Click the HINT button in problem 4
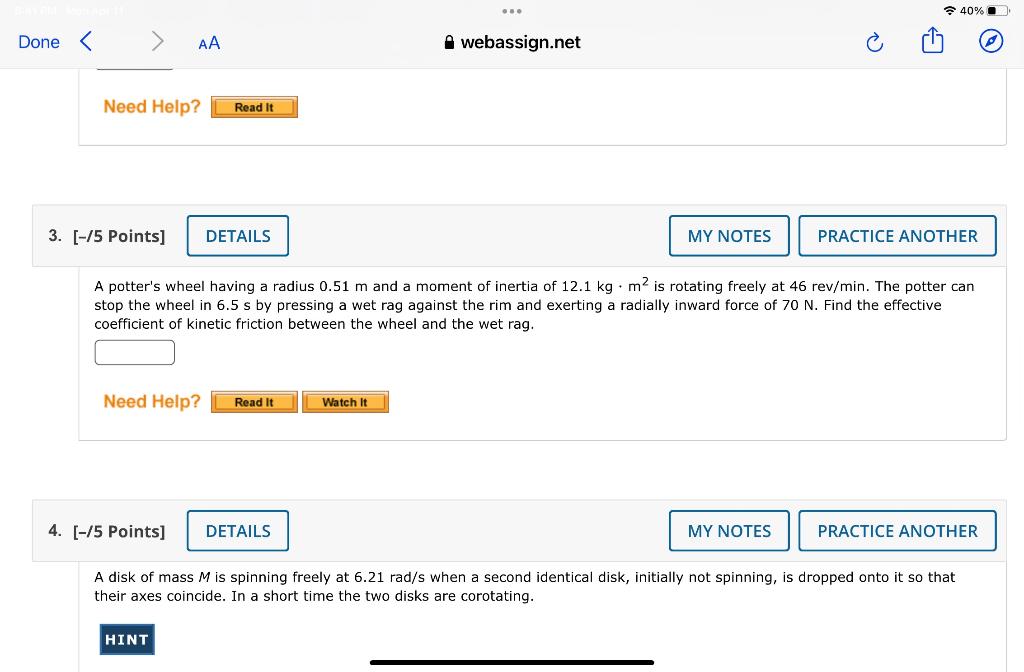This screenshot has width=1024, height=672. coord(127,639)
